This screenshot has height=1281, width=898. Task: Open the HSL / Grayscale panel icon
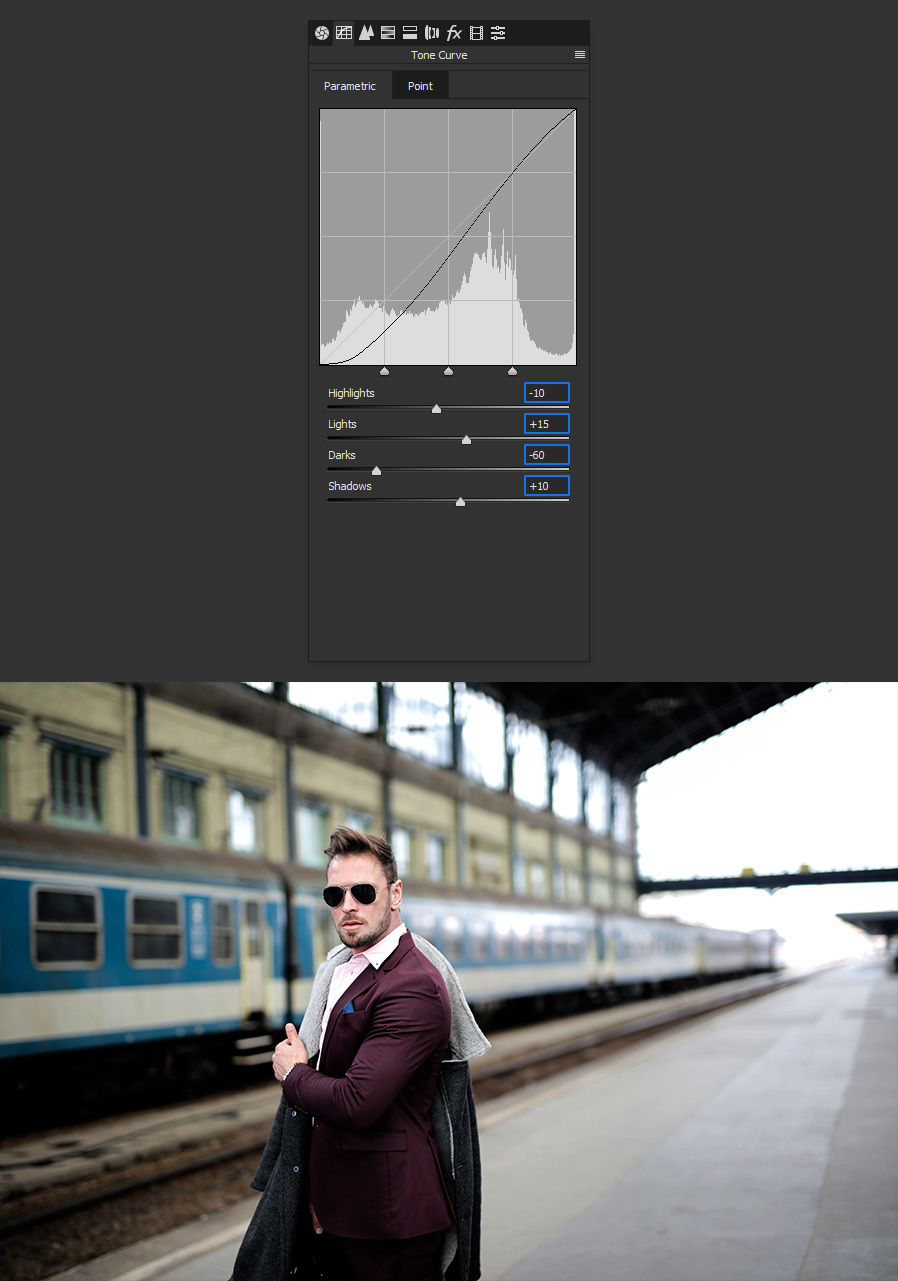(x=388, y=33)
